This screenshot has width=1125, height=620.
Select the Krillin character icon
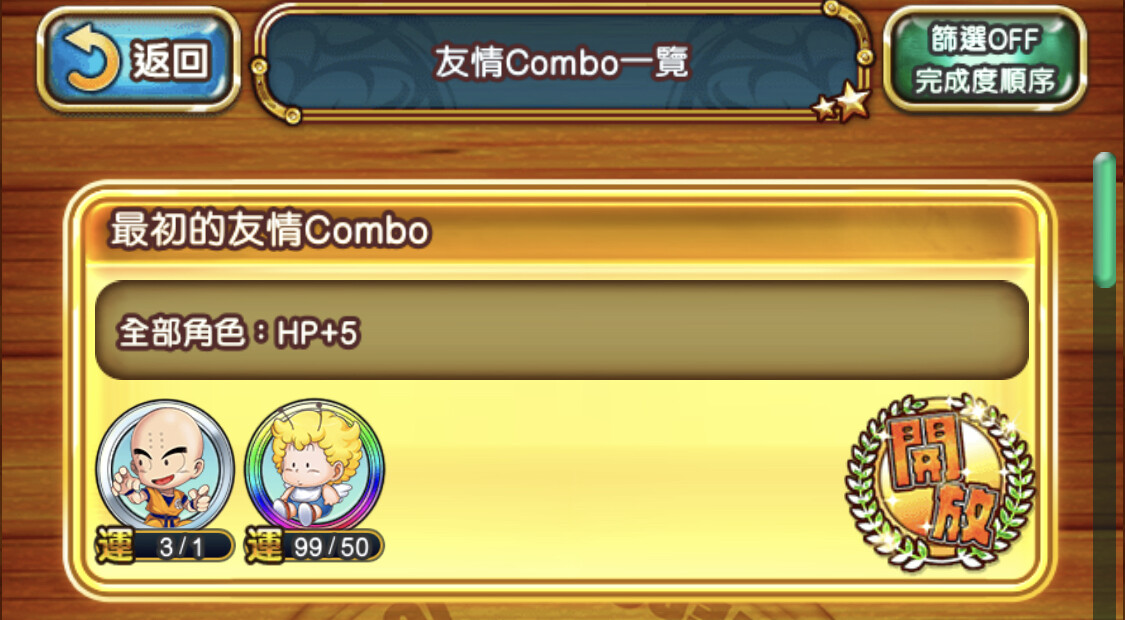pyautogui.click(x=165, y=466)
